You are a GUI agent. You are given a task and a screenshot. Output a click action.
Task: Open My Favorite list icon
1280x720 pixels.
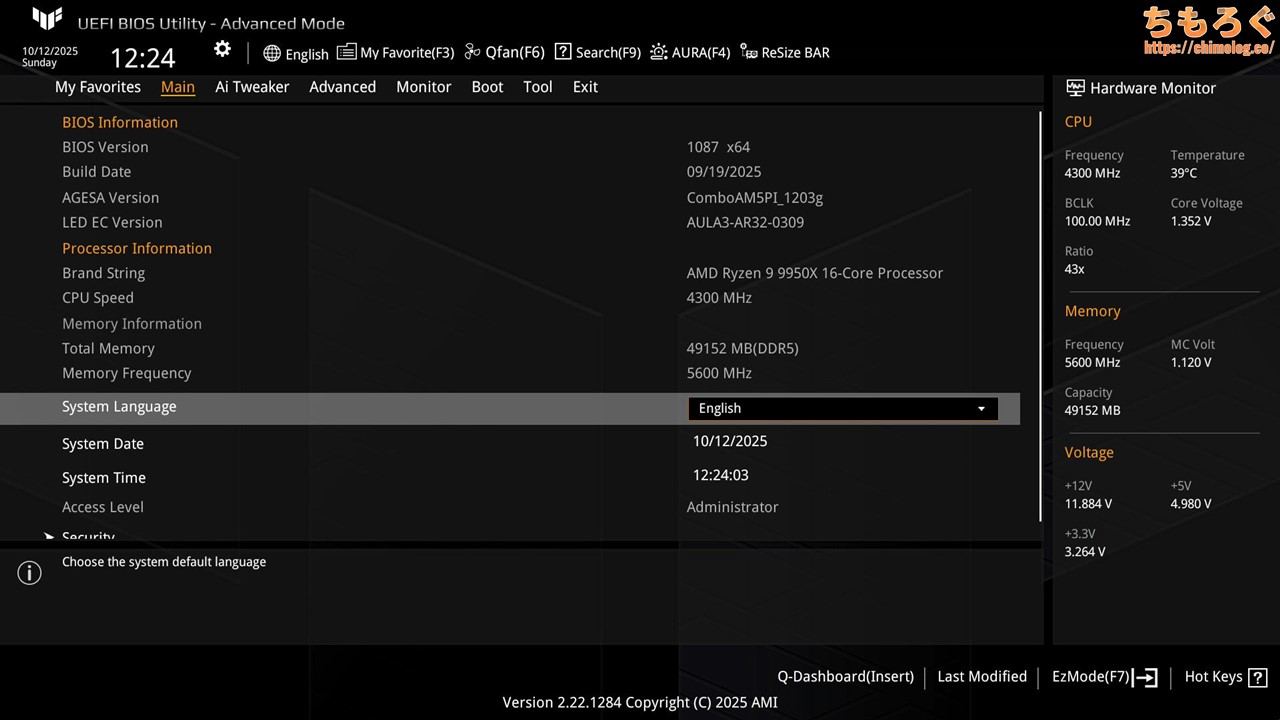(x=346, y=52)
